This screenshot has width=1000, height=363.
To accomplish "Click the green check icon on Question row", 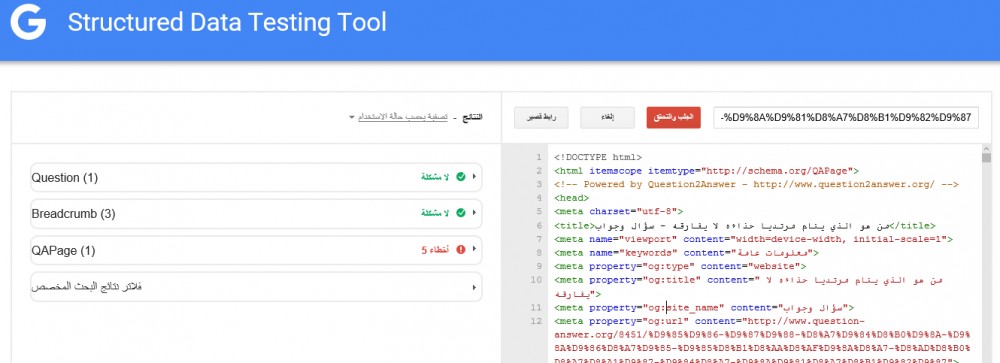I will [460, 177].
